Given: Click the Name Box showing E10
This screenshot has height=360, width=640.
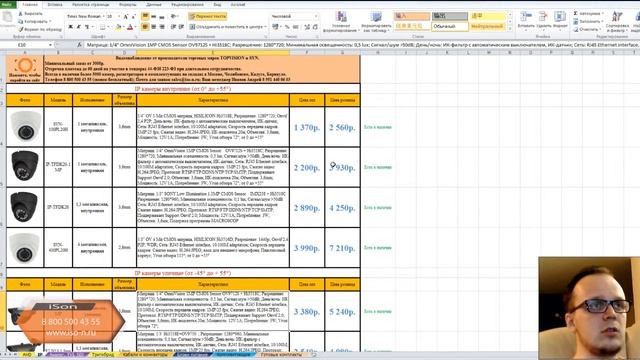Looking at the screenshot, I should [x=24, y=44].
